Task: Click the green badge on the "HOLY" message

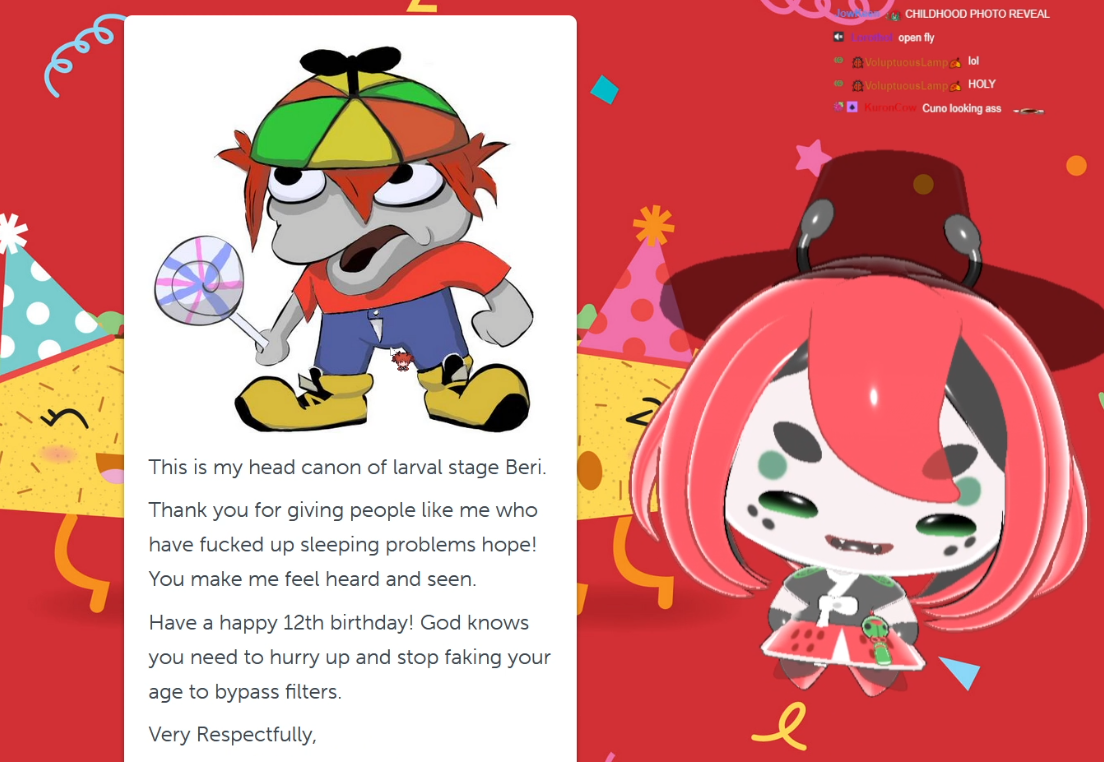Action: pyautogui.click(x=839, y=83)
